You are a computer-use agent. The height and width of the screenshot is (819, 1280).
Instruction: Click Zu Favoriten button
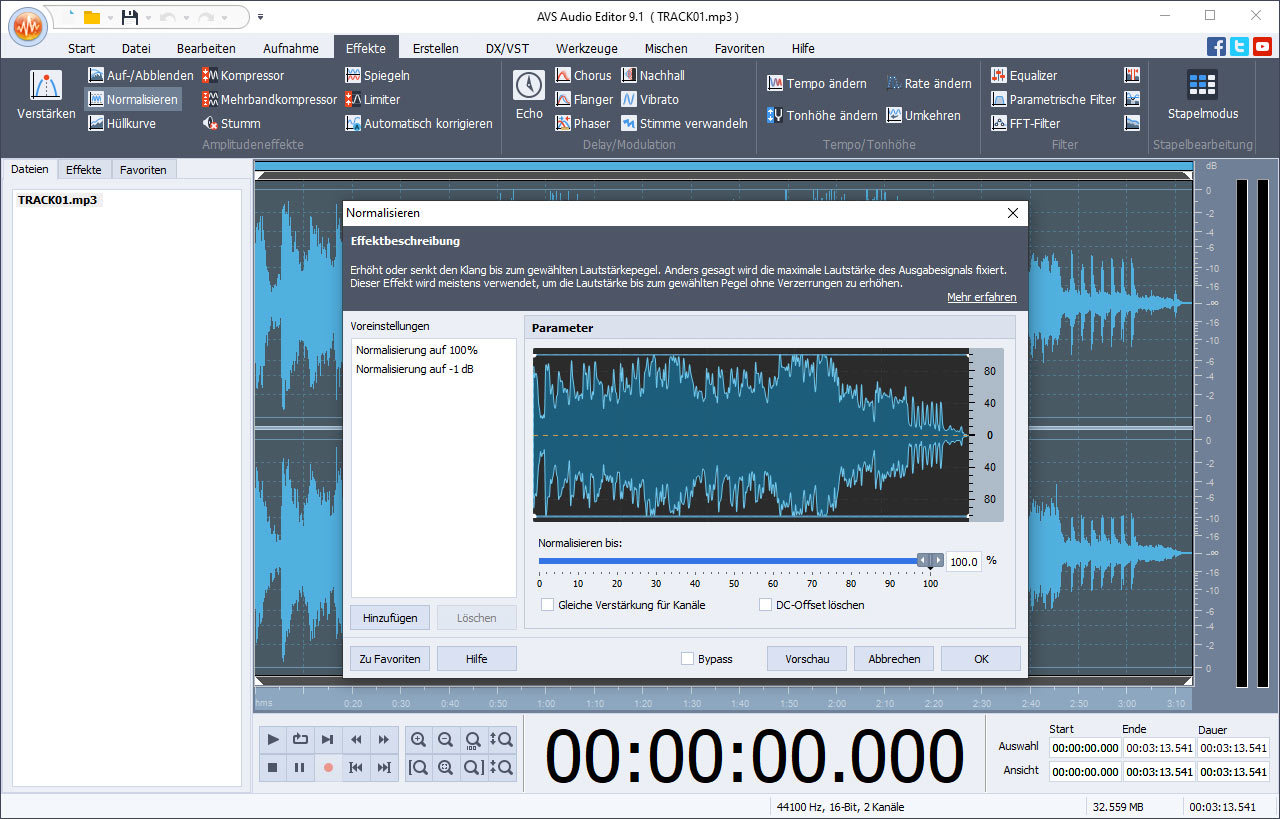(390, 659)
